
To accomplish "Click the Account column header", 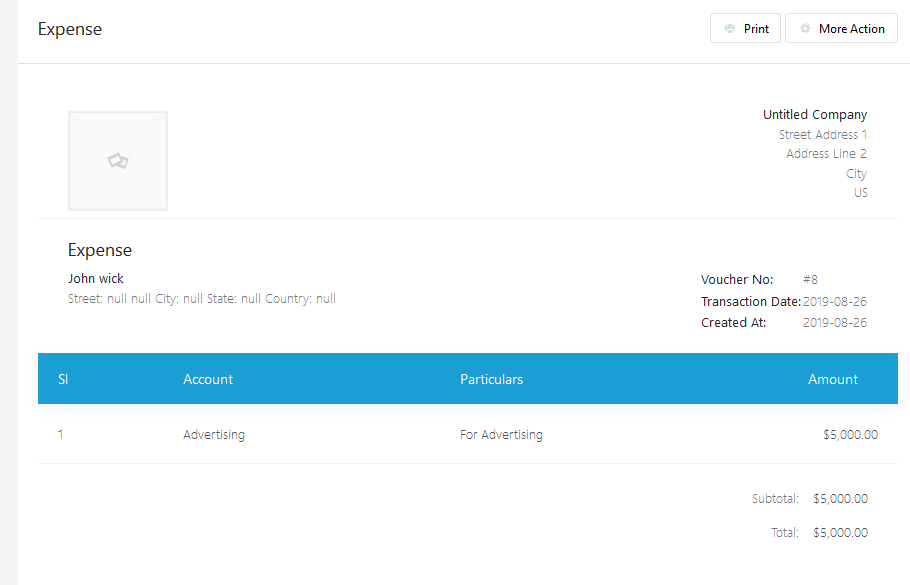I will 208,379.
